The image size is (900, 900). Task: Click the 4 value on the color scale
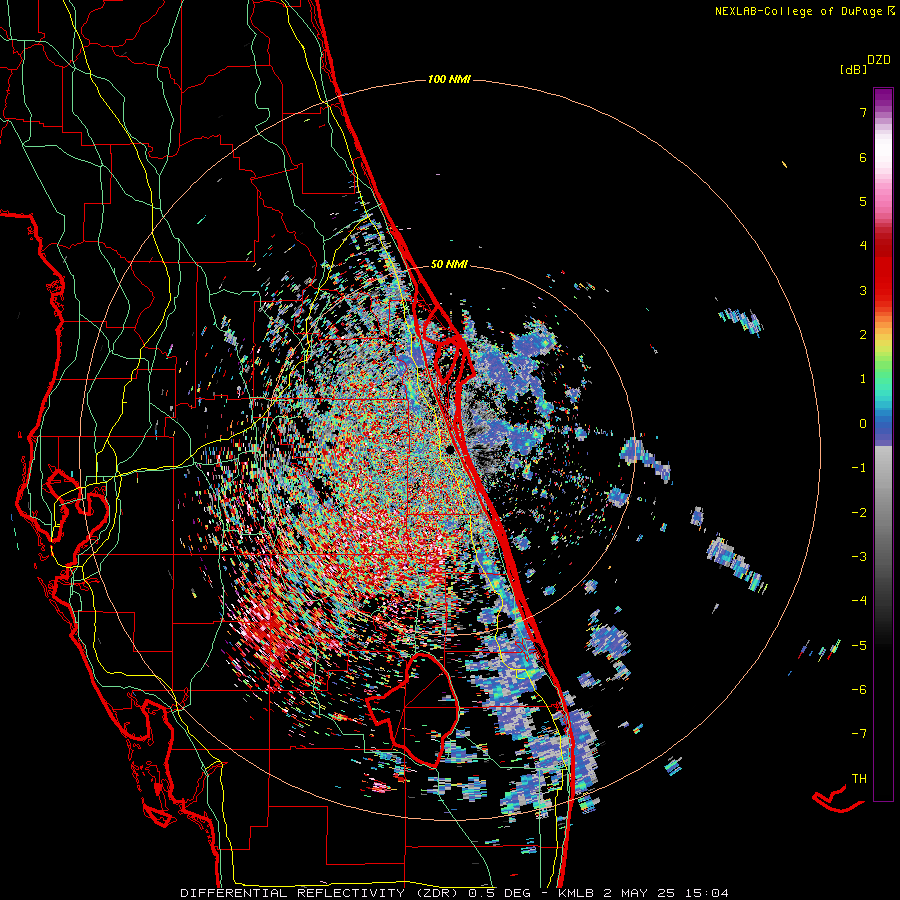[863, 246]
